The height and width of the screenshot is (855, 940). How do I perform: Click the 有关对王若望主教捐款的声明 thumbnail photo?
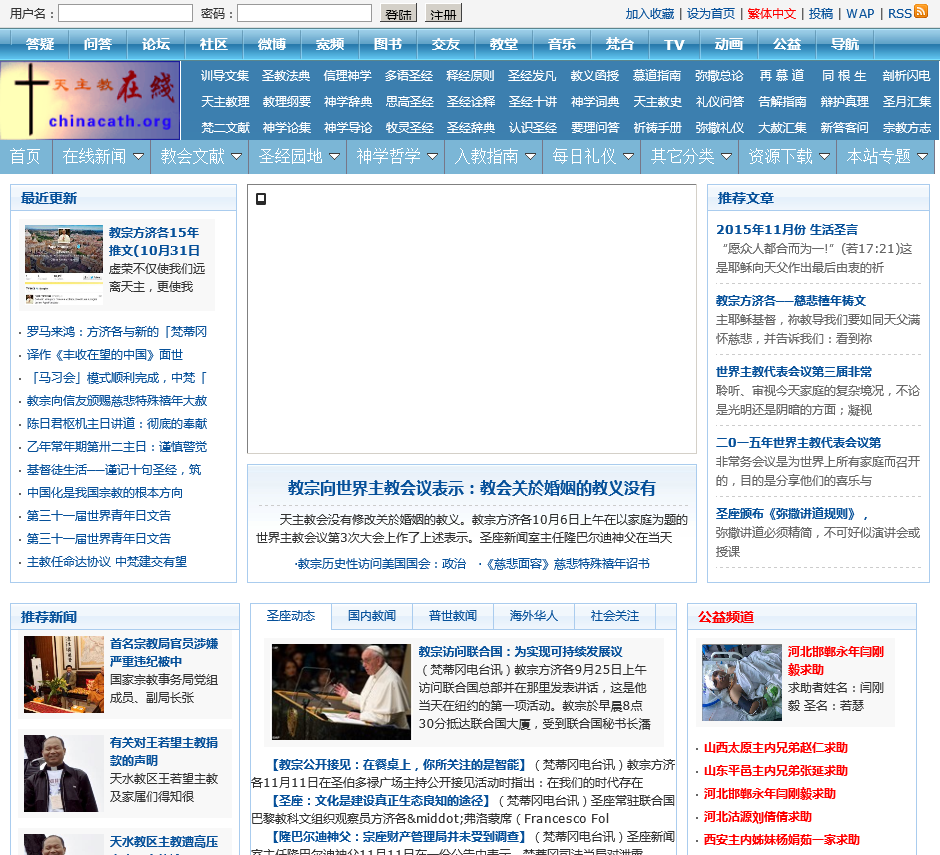pyautogui.click(x=64, y=773)
